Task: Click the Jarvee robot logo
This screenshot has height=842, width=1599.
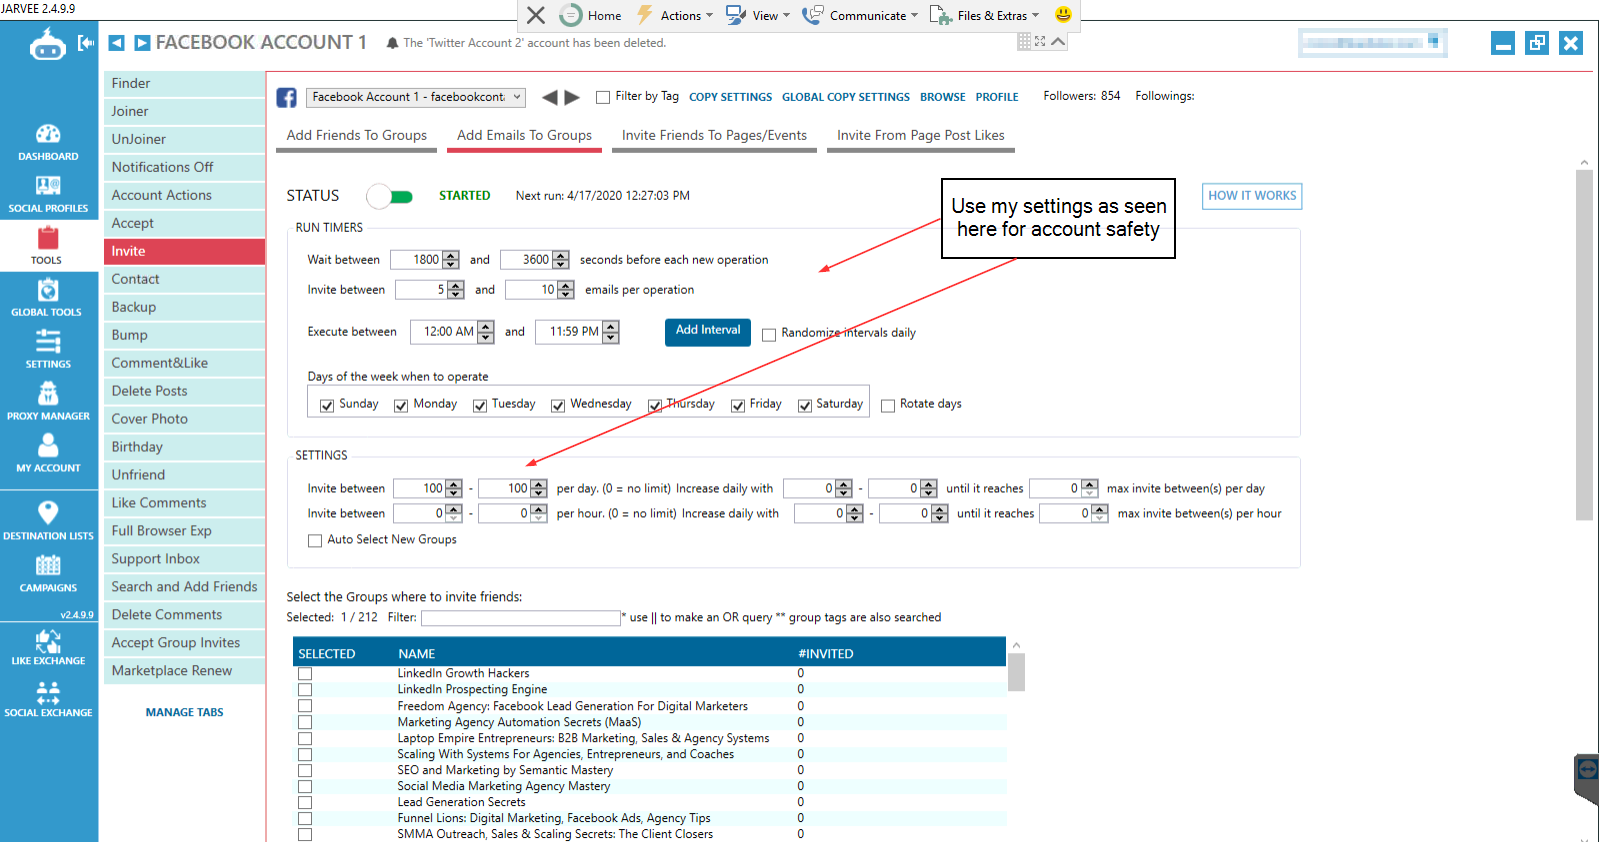Action: pos(47,44)
